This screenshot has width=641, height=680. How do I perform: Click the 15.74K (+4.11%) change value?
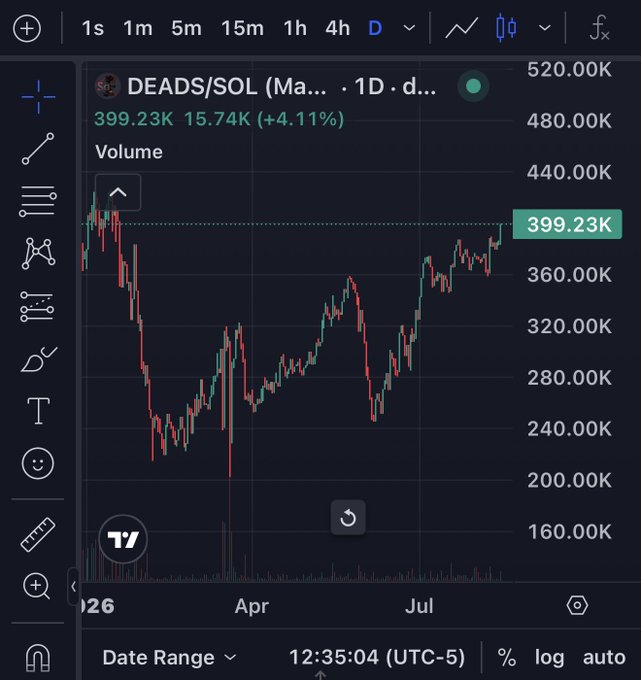(x=264, y=119)
